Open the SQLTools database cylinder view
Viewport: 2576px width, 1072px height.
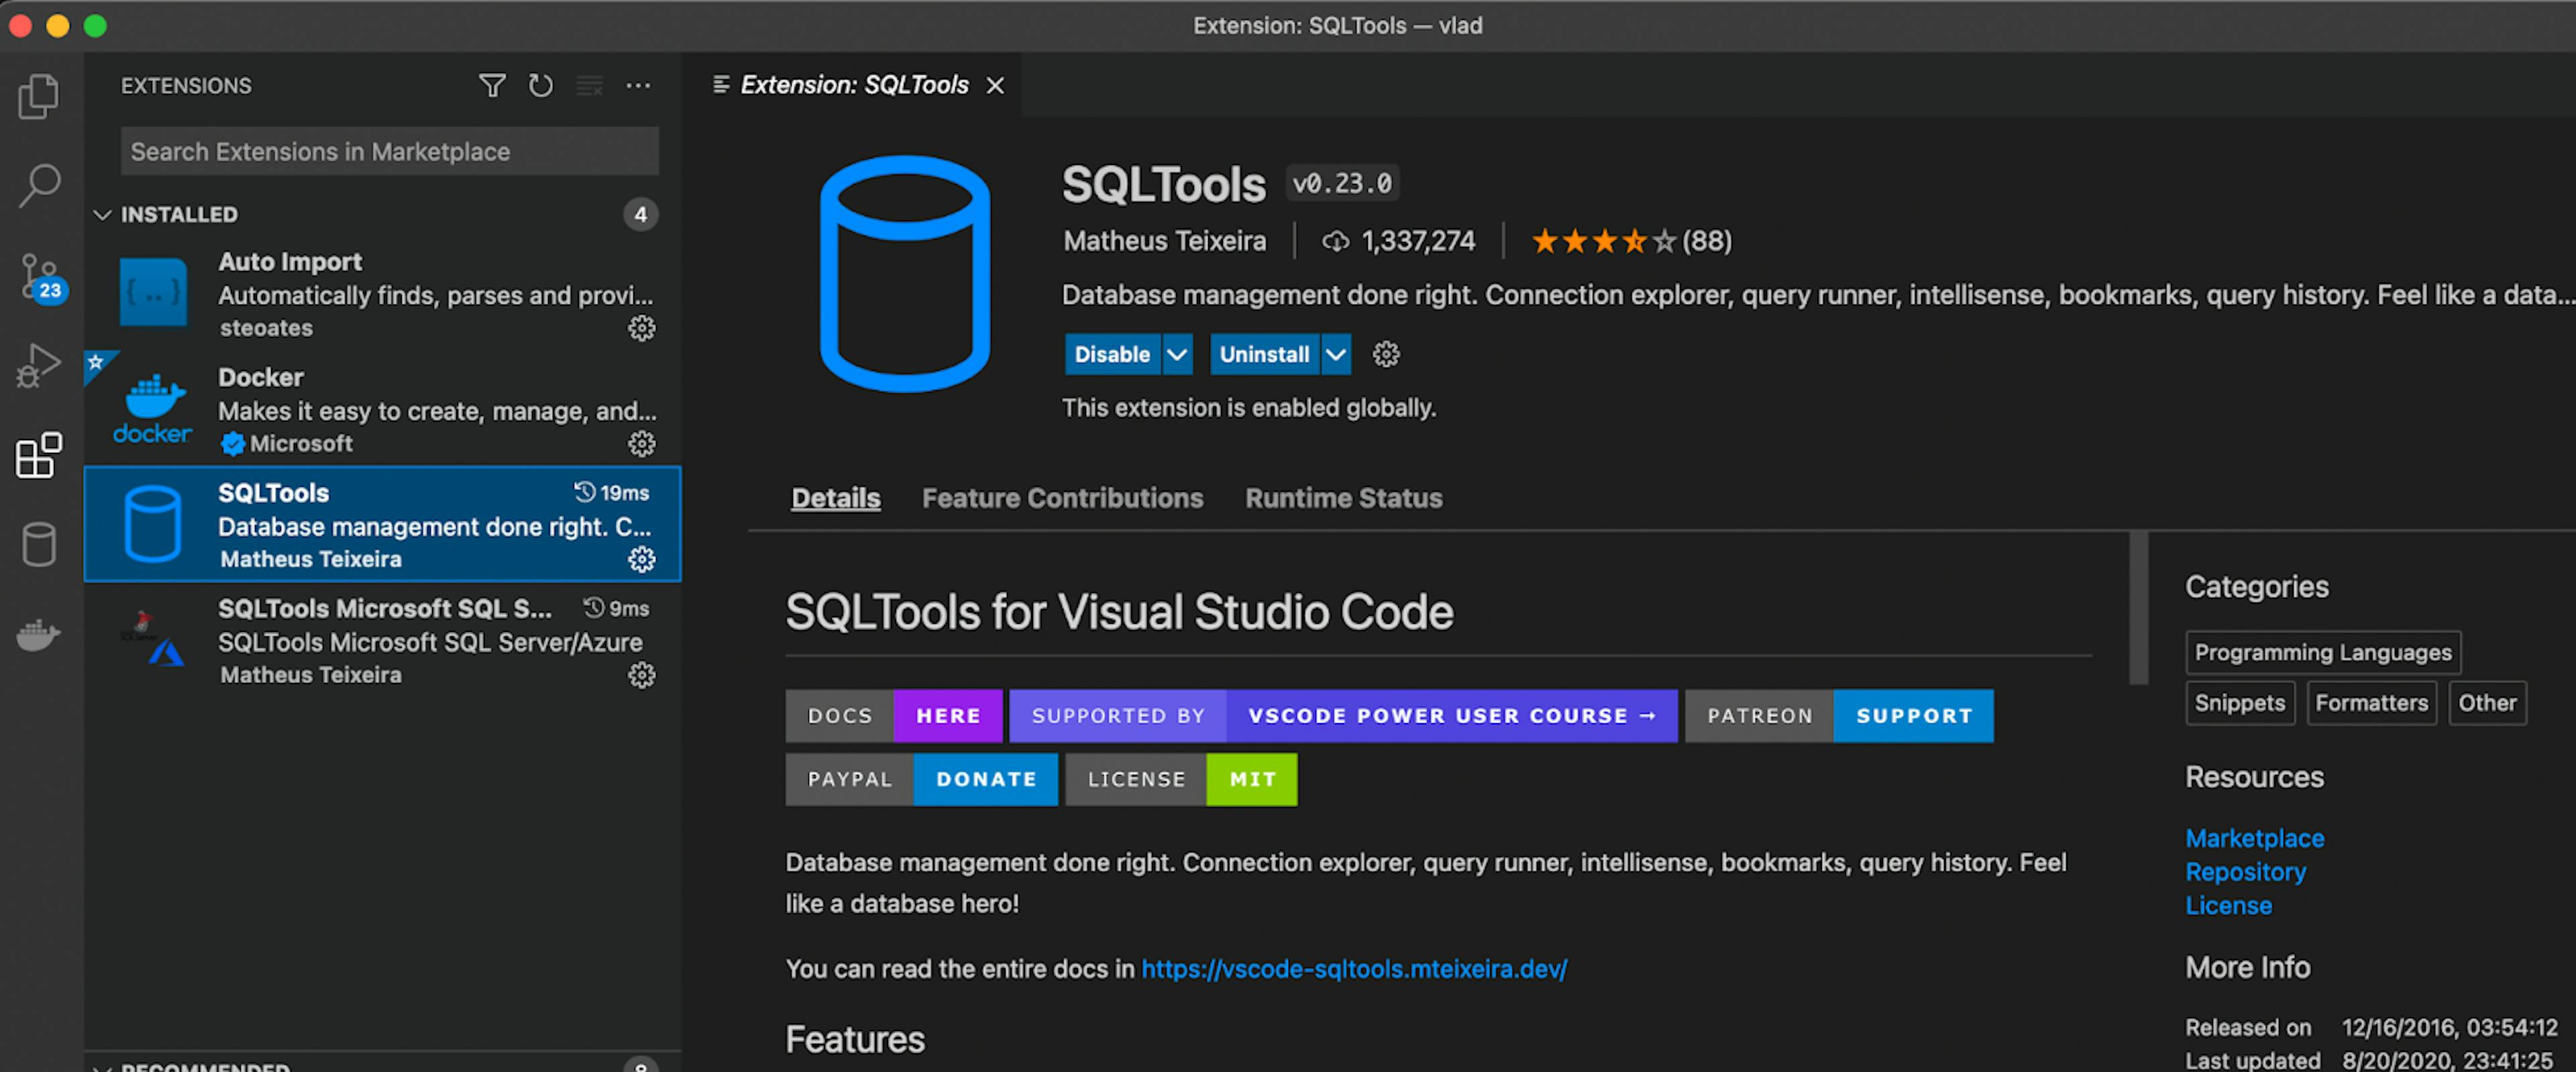(39, 544)
